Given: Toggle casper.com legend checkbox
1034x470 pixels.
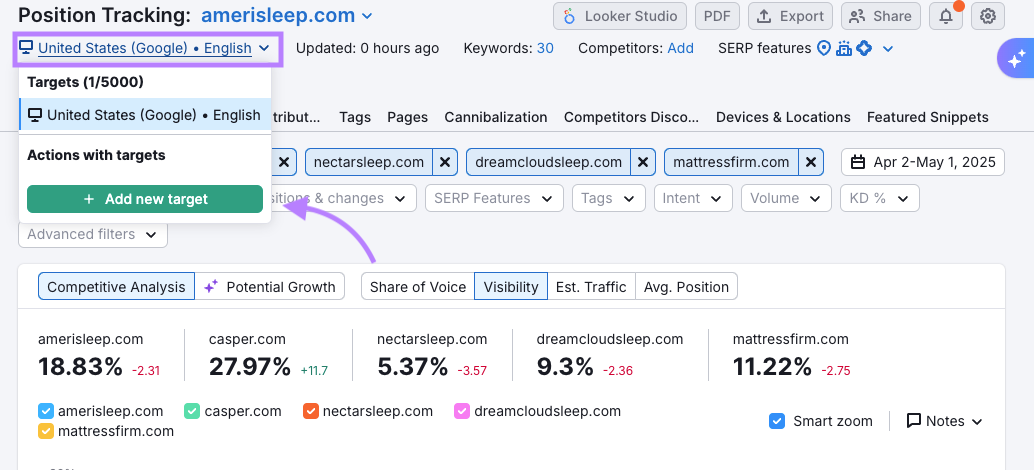Looking at the screenshot, I should click(x=193, y=411).
